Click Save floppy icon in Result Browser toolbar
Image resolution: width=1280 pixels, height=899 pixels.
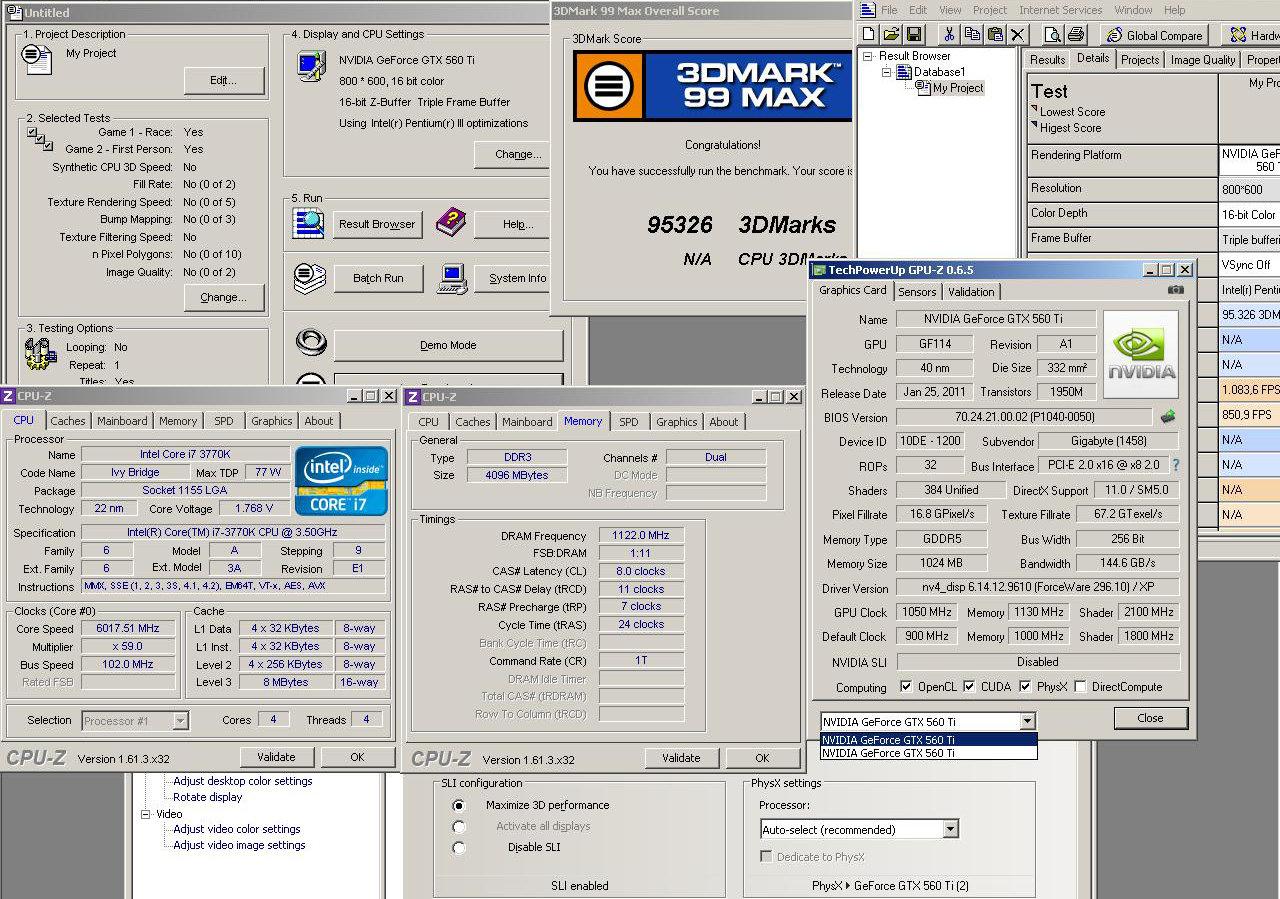tap(914, 35)
